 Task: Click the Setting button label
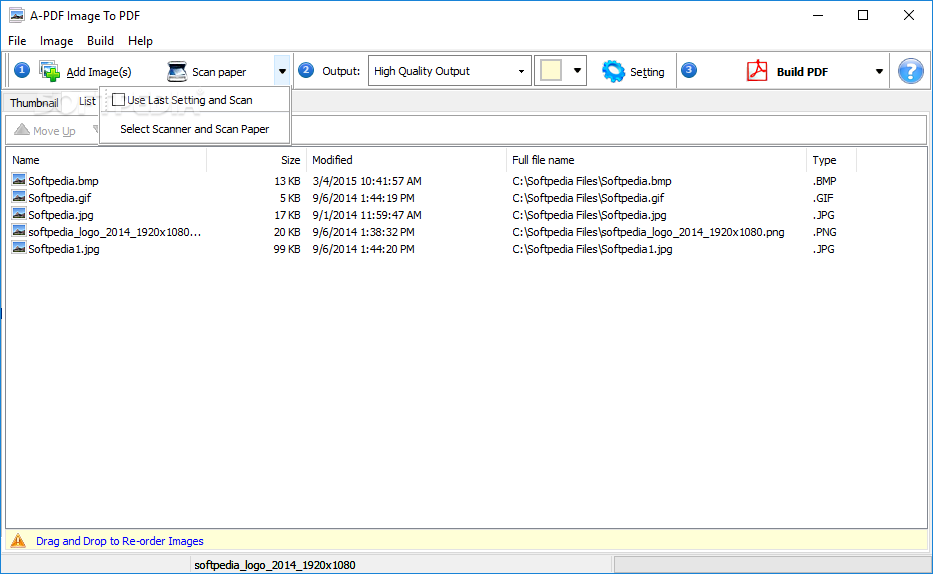[647, 72]
